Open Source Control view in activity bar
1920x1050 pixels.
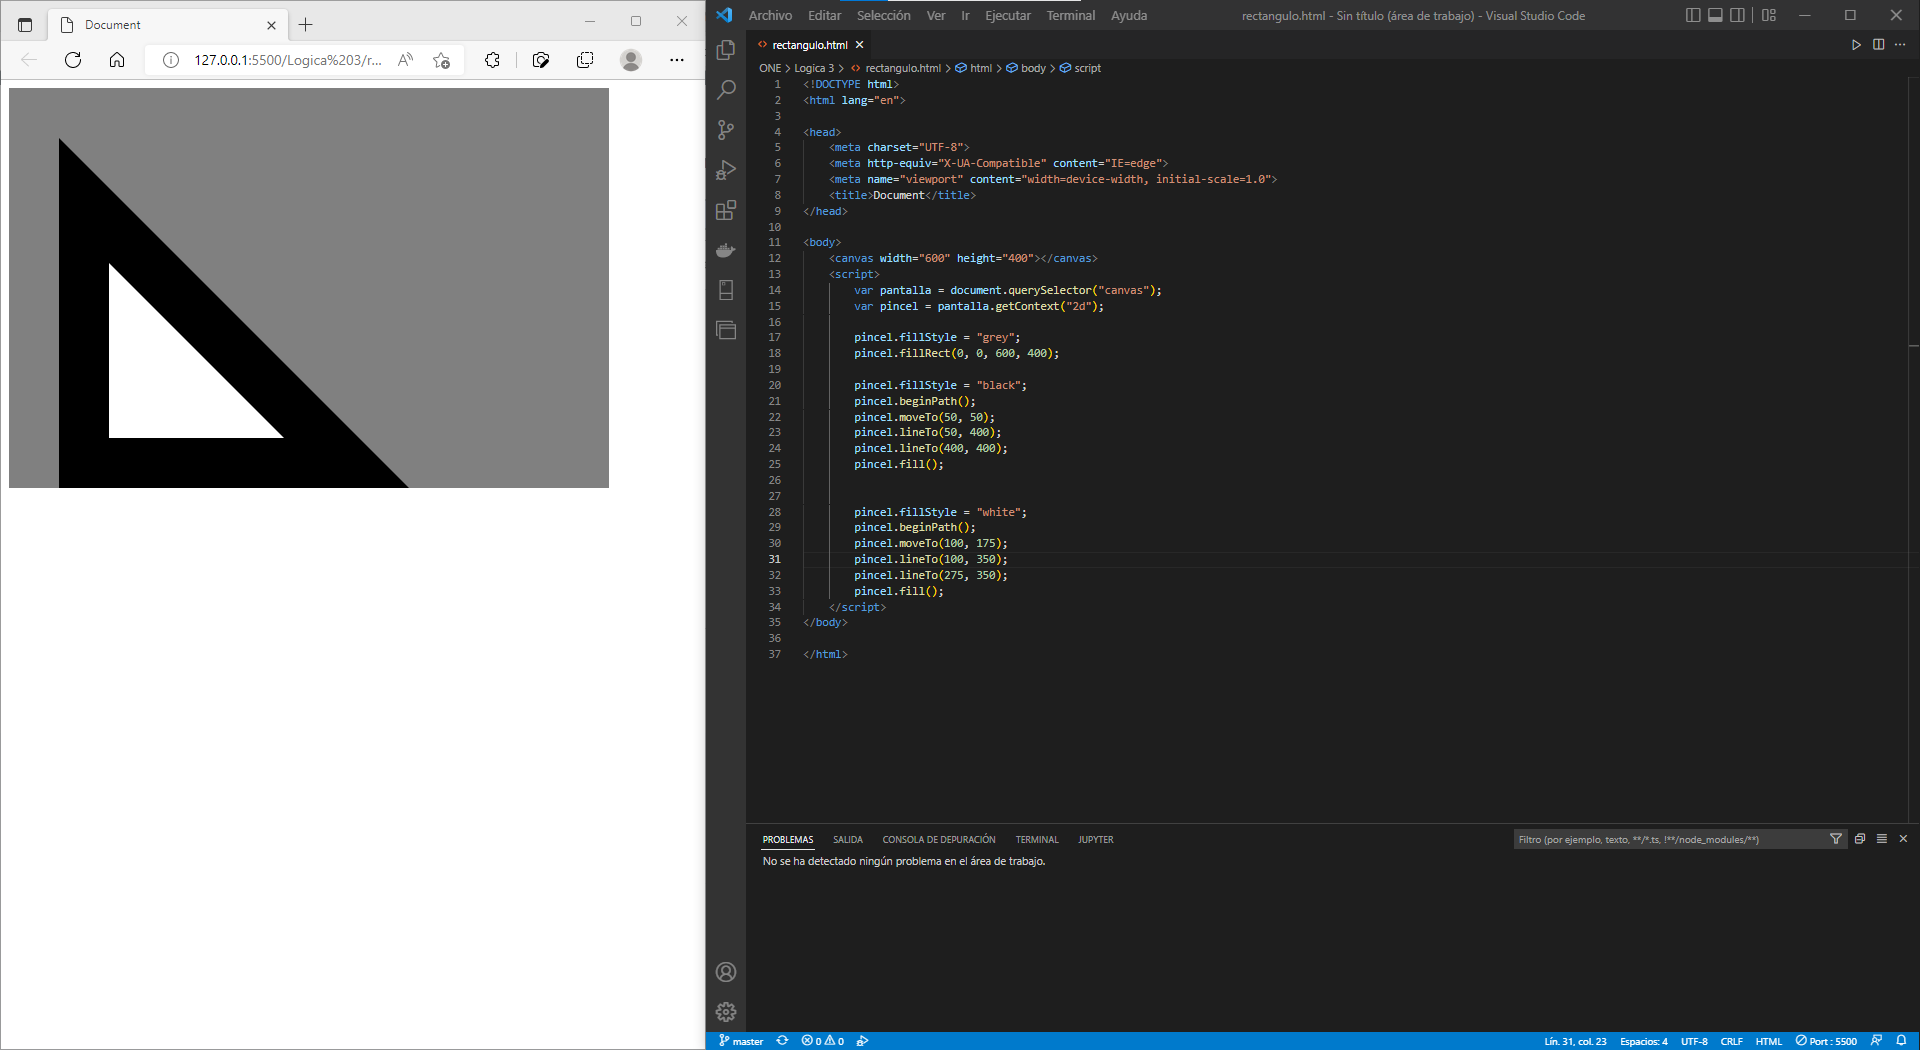(x=726, y=130)
